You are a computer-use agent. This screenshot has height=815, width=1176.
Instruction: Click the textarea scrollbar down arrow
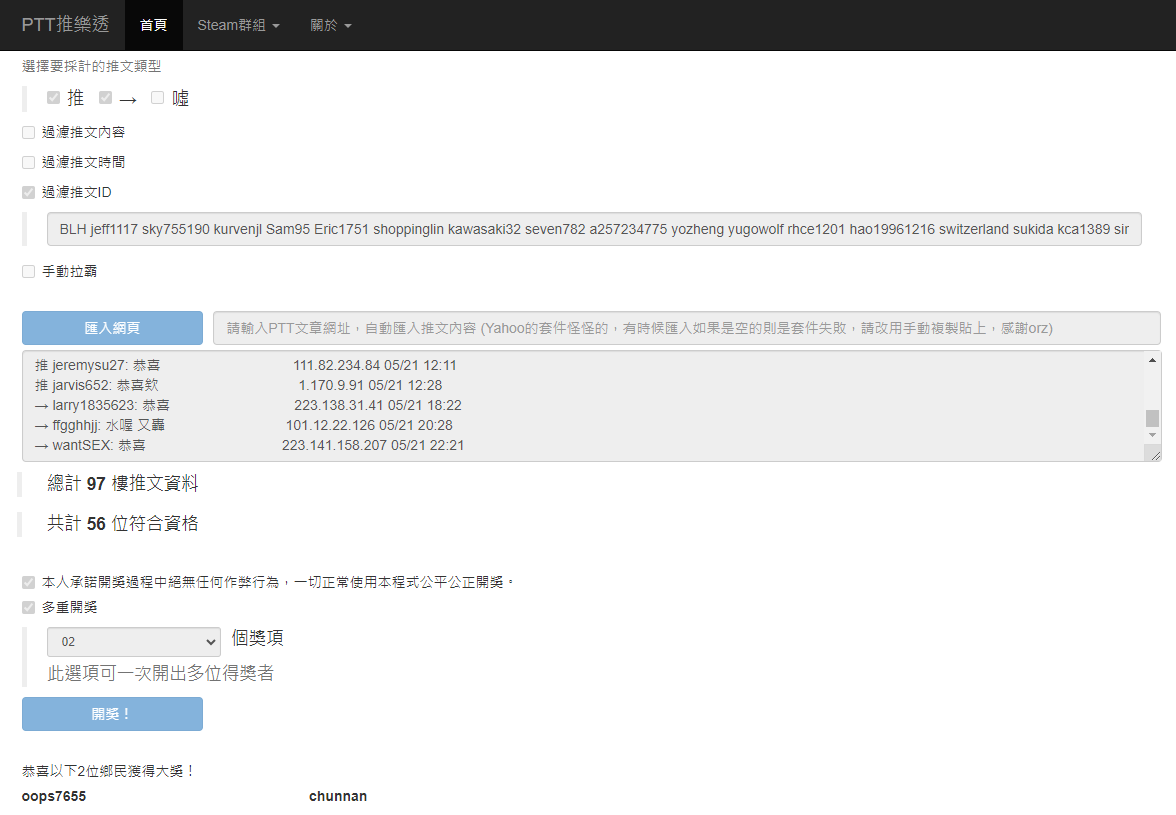point(1152,435)
